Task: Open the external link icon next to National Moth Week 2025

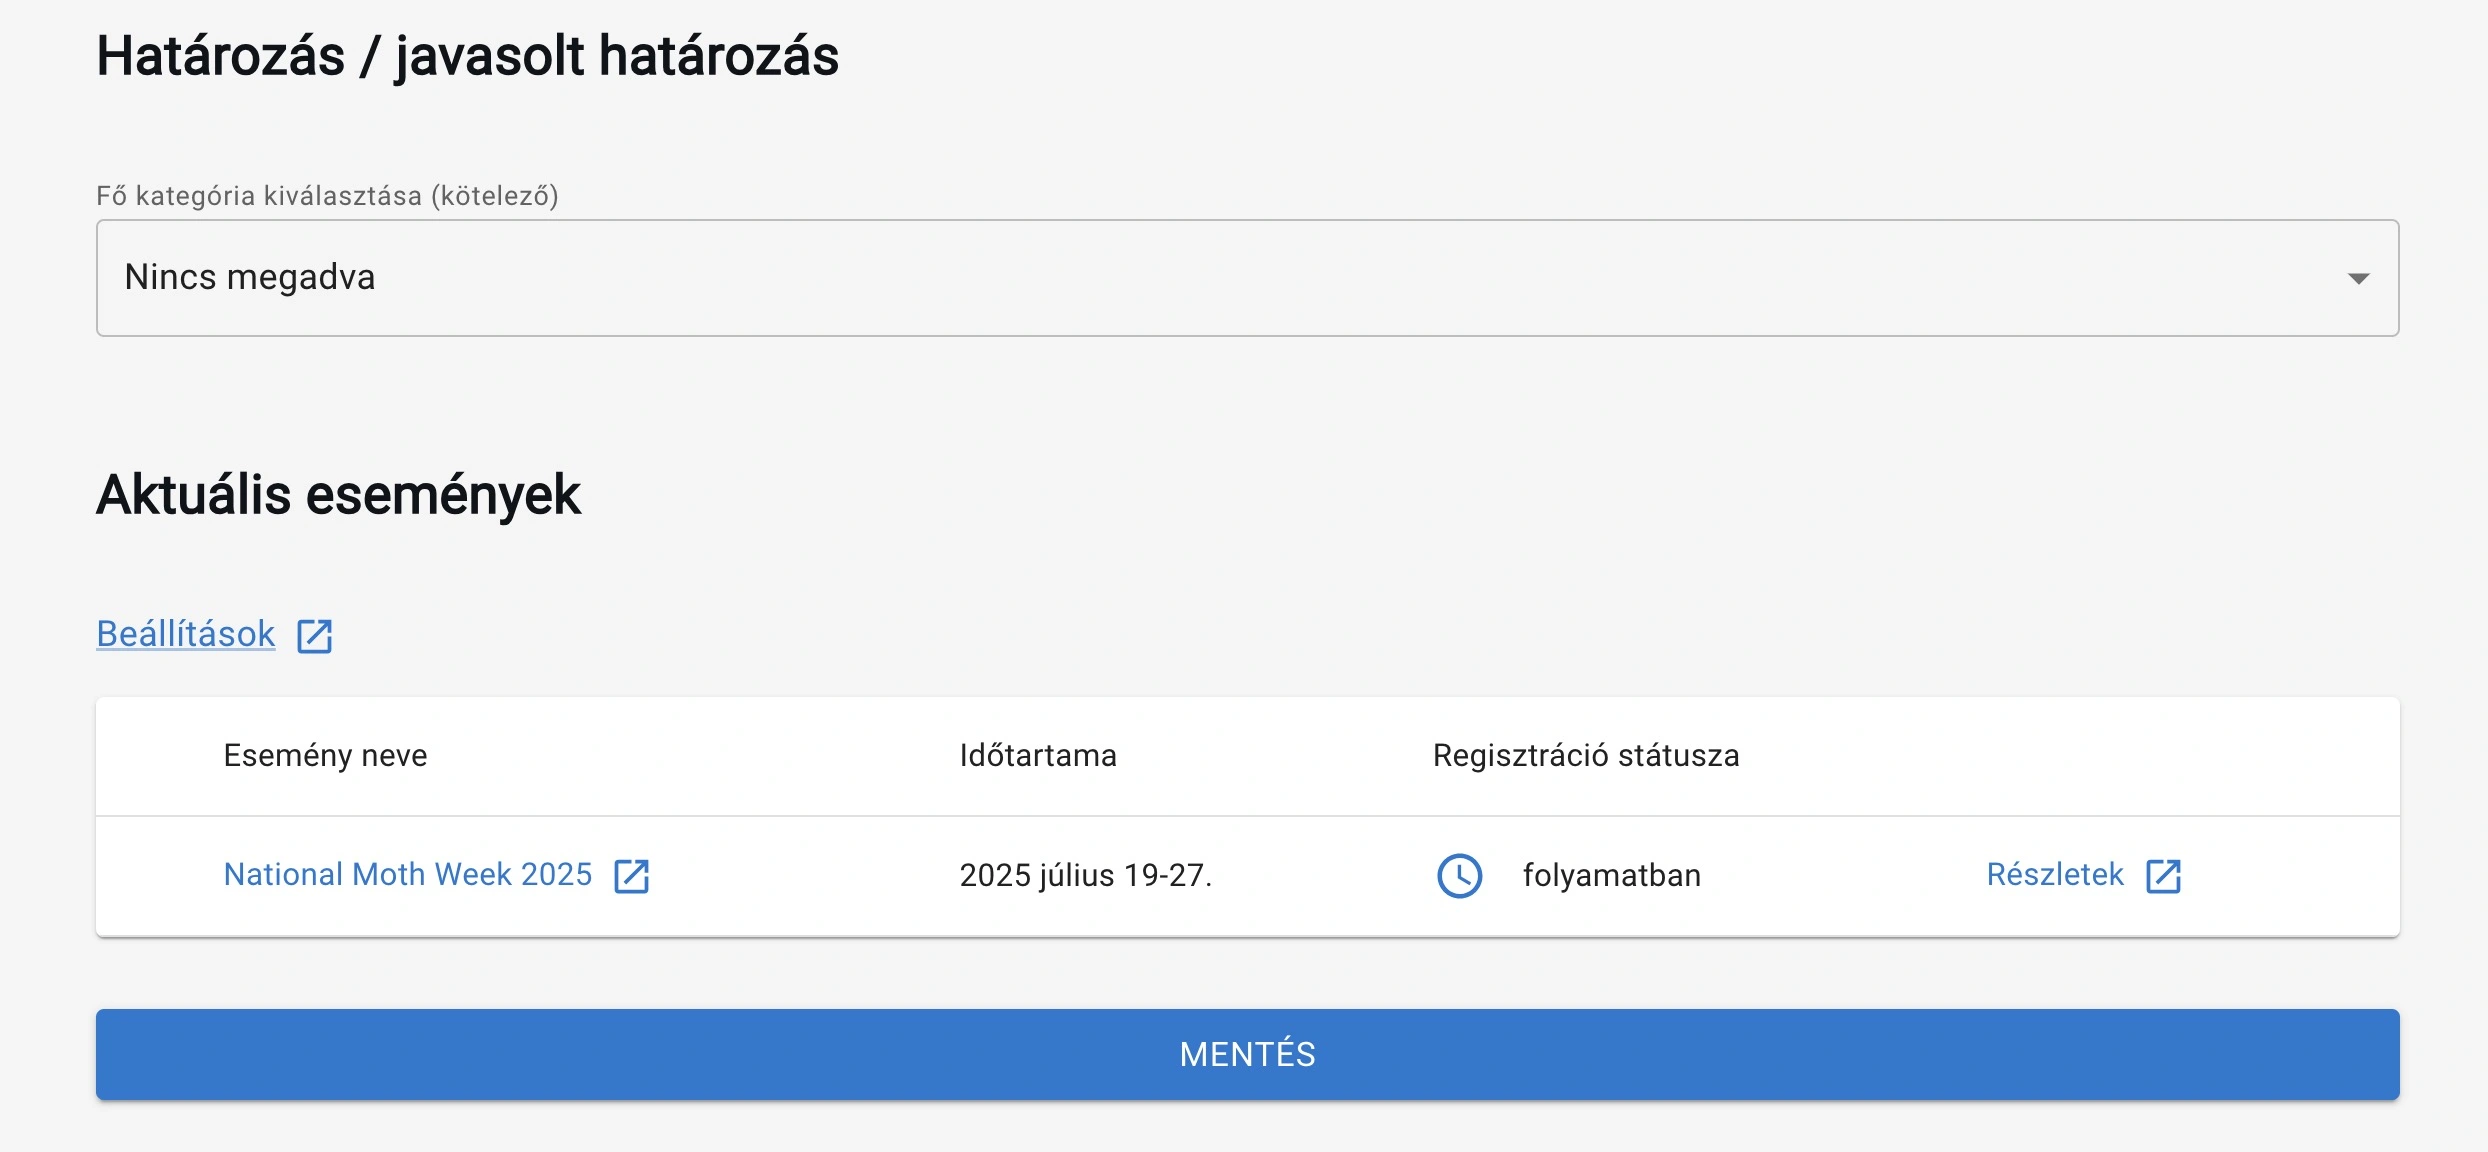Action: click(x=634, y=875)
